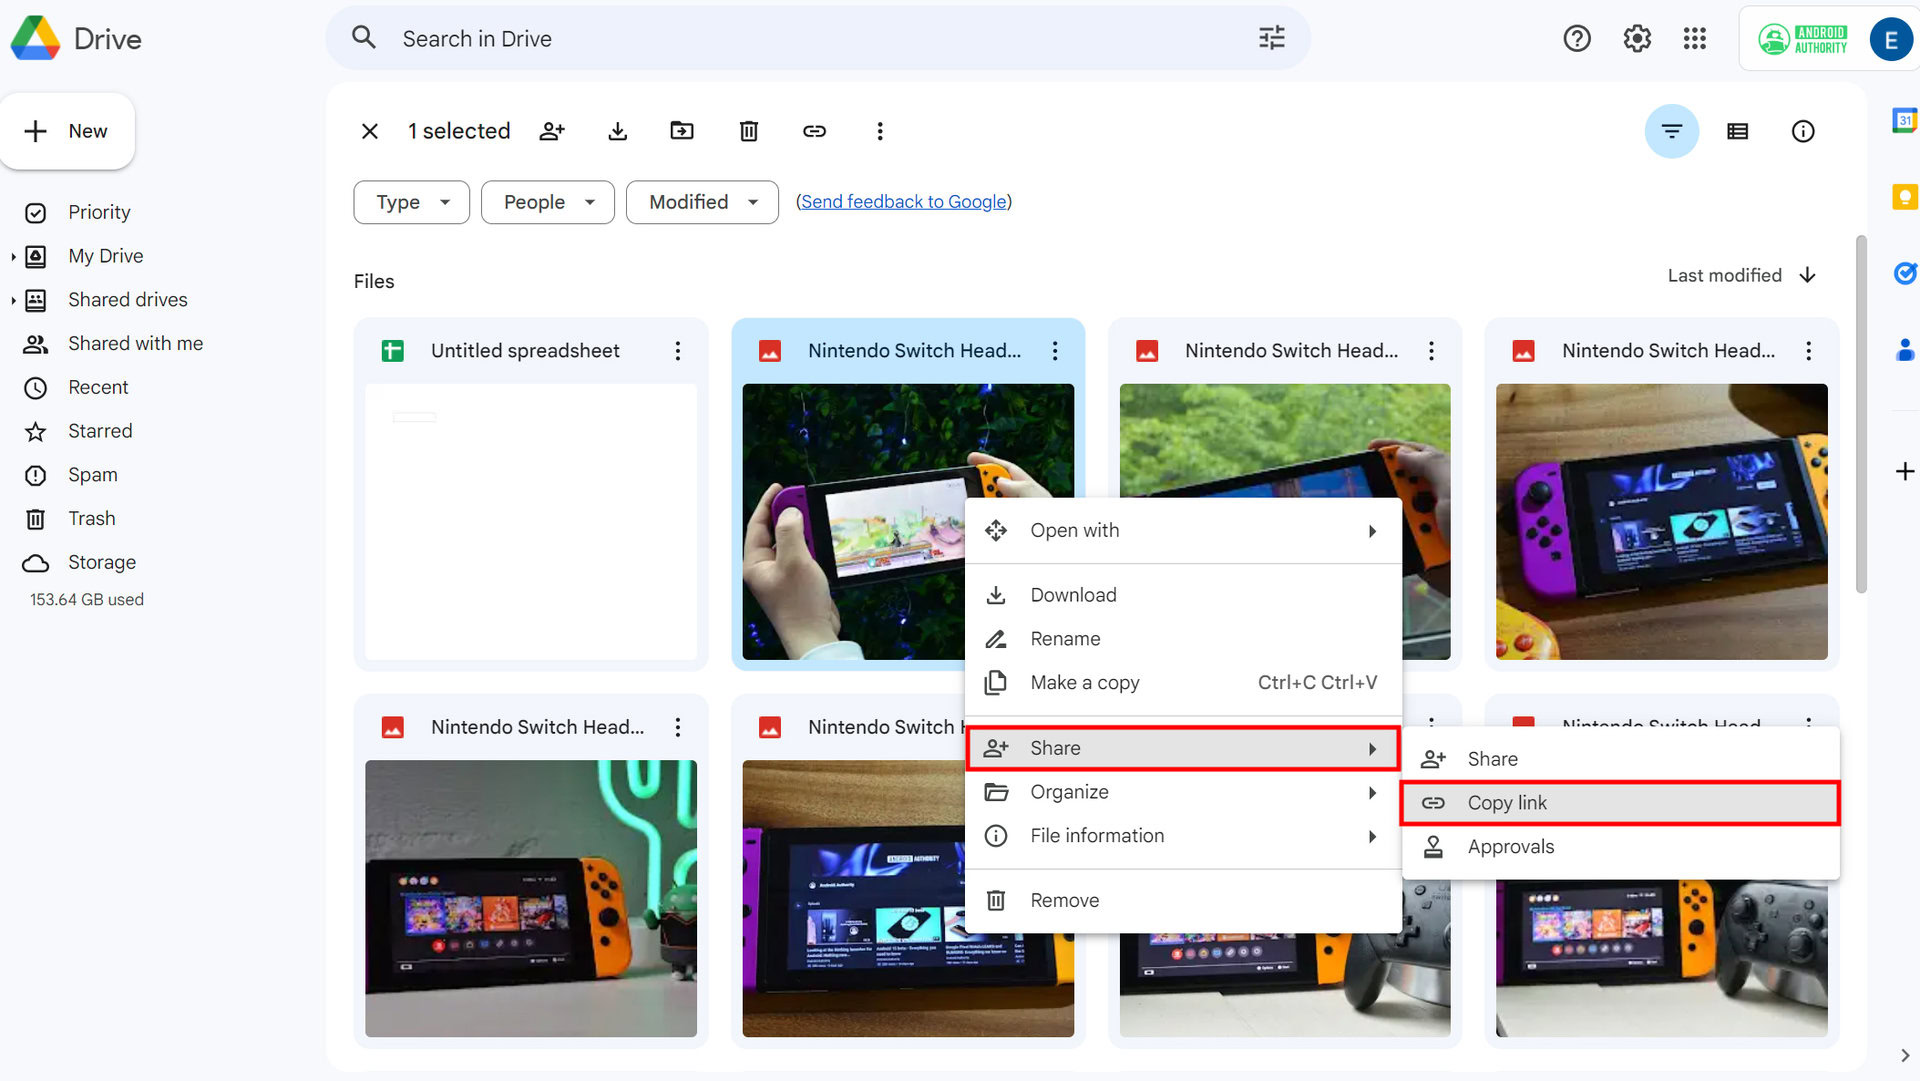Open the Type filter dropdown
This screenshot has height=1081, width=1920.
[412, 202]
